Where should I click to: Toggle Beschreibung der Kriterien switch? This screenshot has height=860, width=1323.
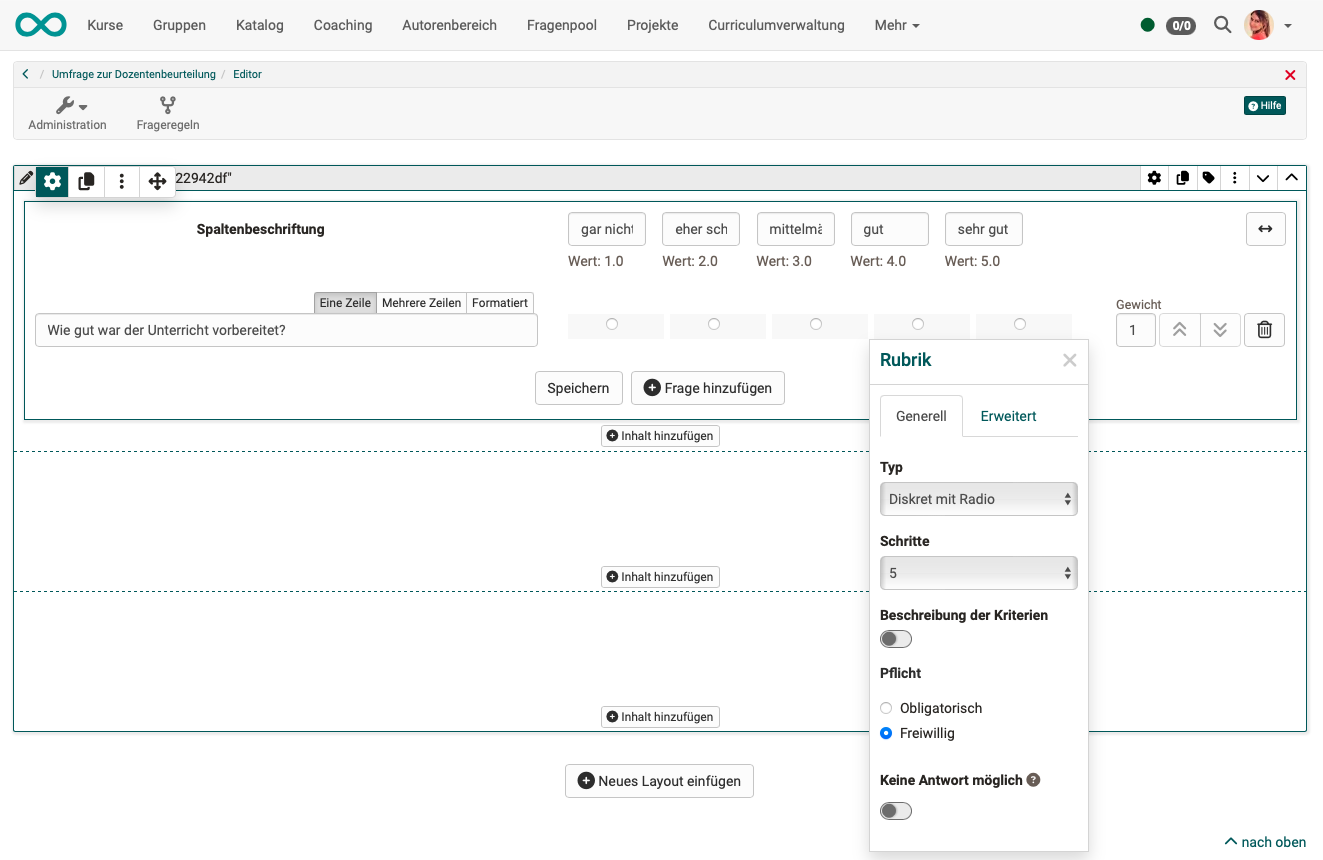point(896,639)
